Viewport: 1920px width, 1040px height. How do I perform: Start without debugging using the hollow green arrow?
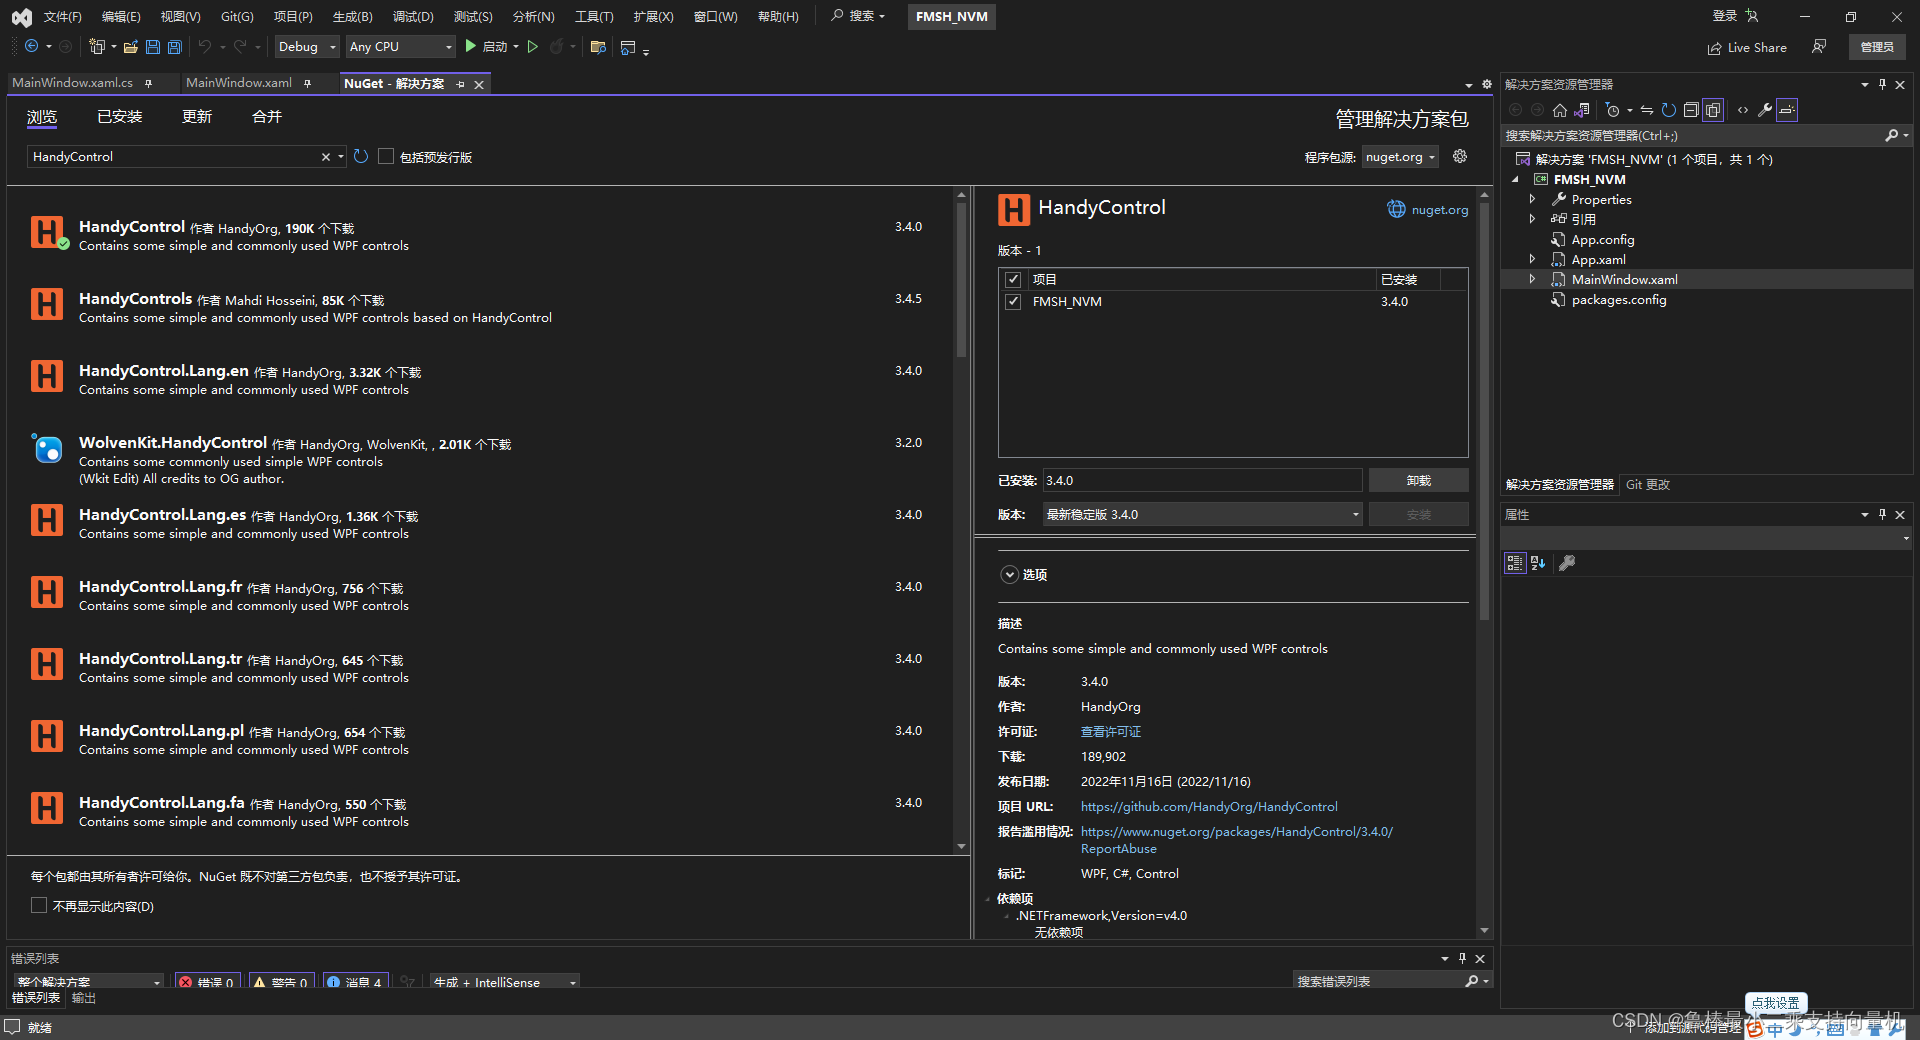(533, 47)
